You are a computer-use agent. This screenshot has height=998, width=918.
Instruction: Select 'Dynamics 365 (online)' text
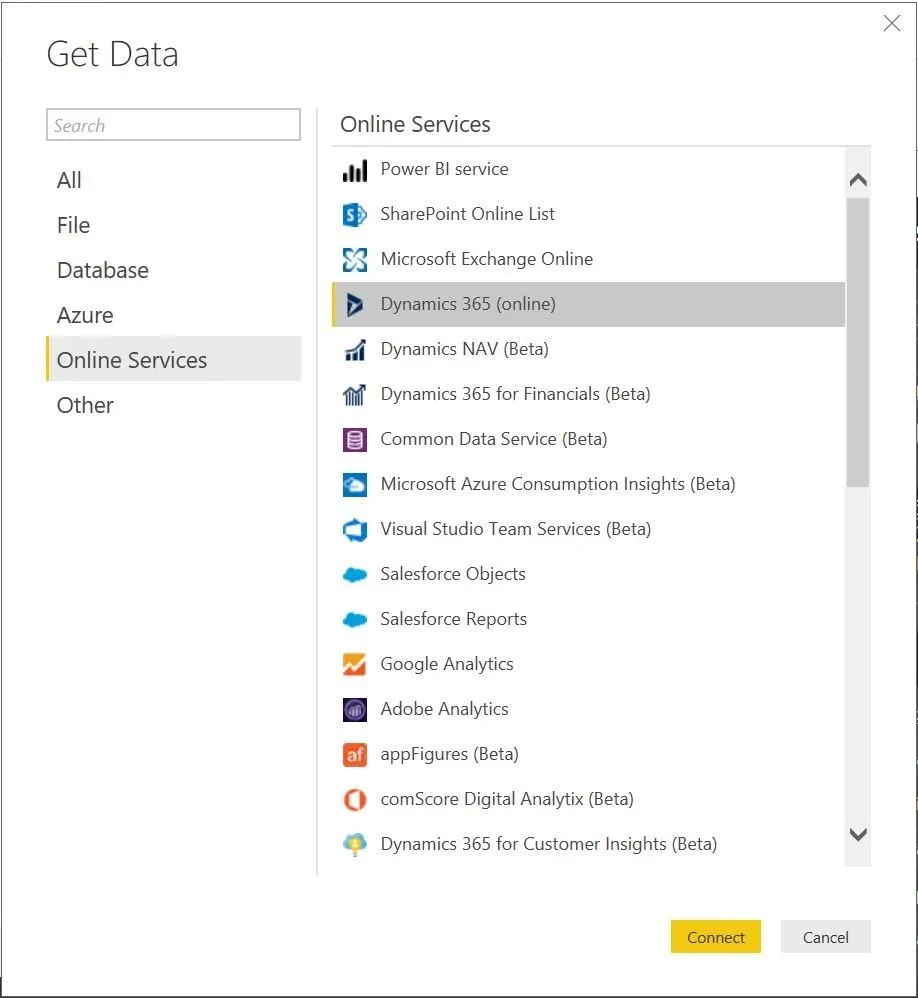[x=468, y=304]
